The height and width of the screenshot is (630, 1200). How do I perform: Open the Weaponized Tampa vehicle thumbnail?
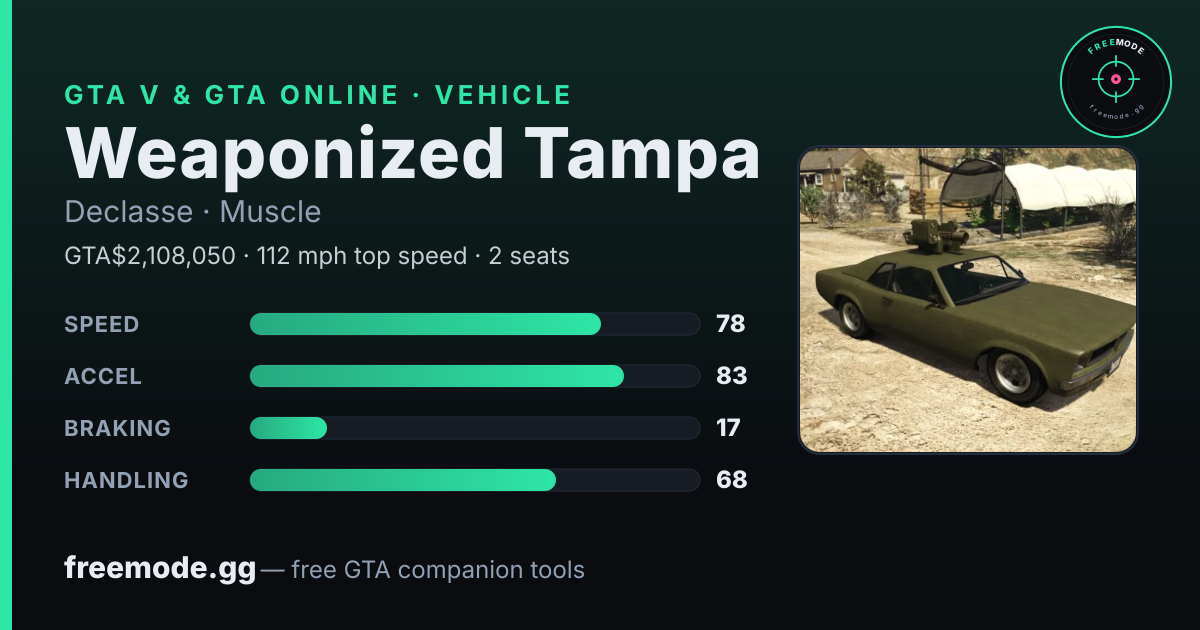pyautogui.click(x=968, y=300)
